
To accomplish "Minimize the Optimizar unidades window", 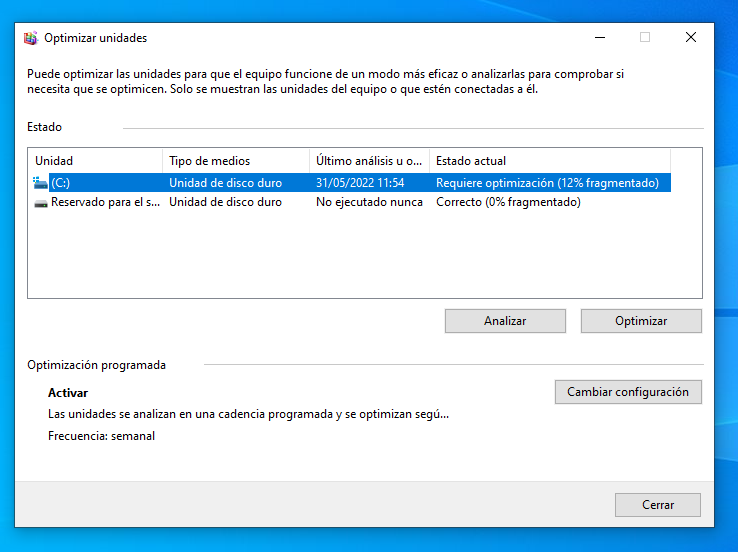I will 600,38.
